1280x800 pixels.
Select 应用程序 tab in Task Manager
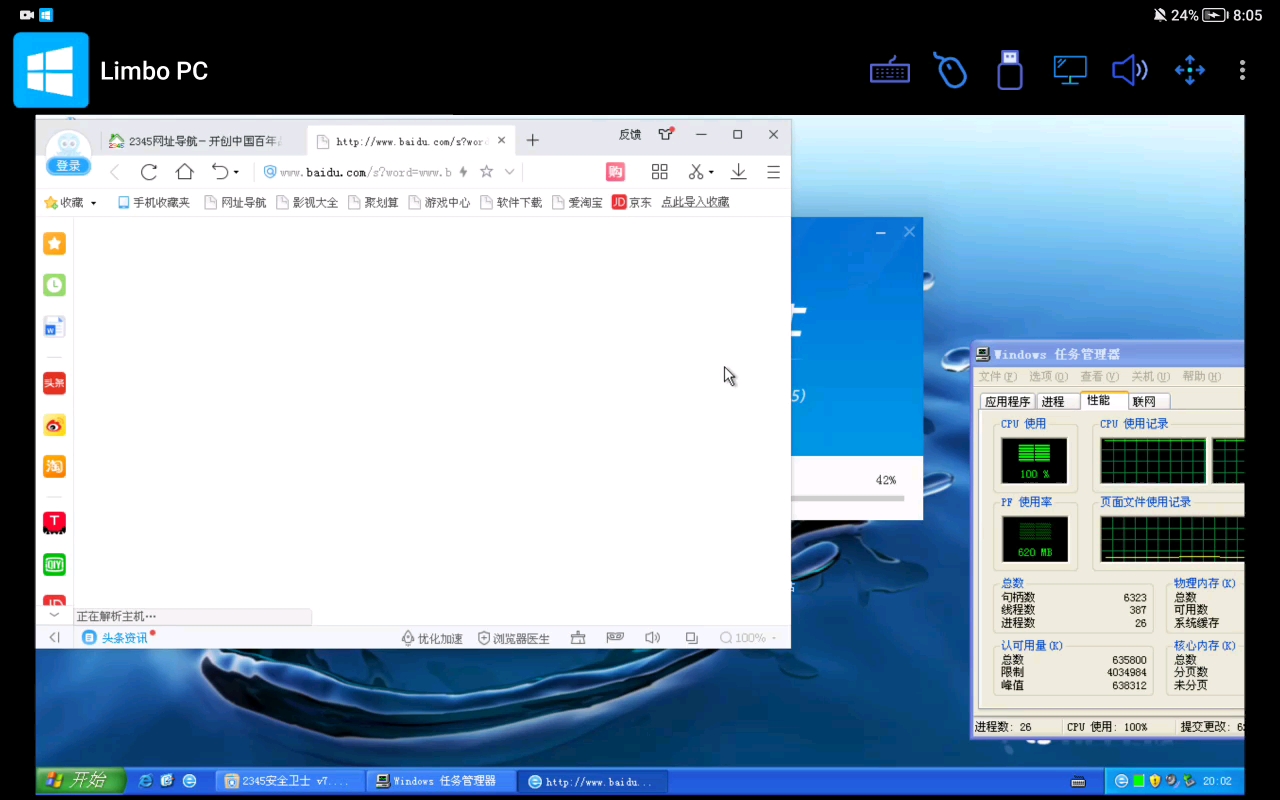(1008, 401)
